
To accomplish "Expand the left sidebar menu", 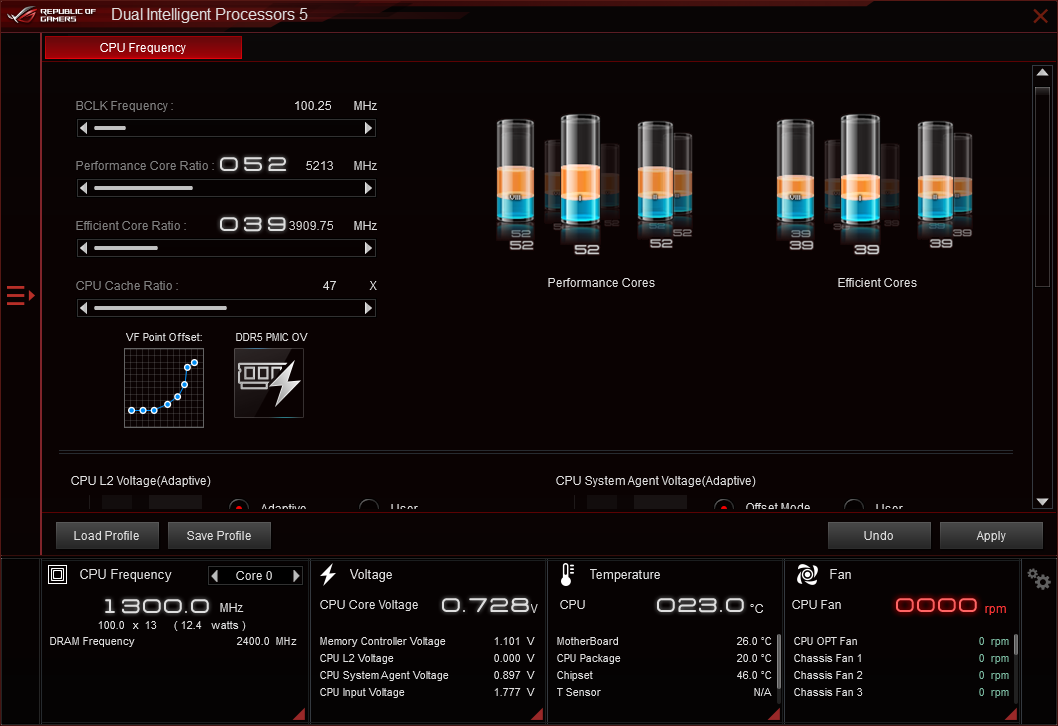I will (x=17, y=295).
